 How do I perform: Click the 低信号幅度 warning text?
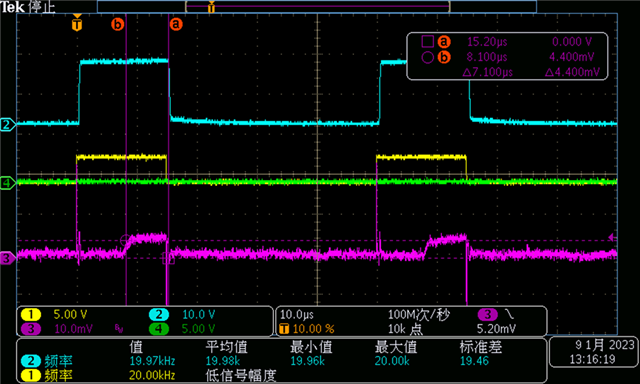[241, 375]
